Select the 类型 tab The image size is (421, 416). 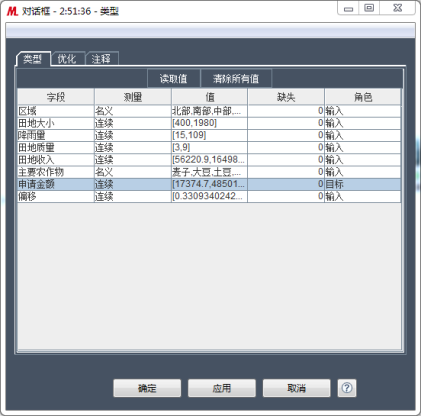coord(32,59)
